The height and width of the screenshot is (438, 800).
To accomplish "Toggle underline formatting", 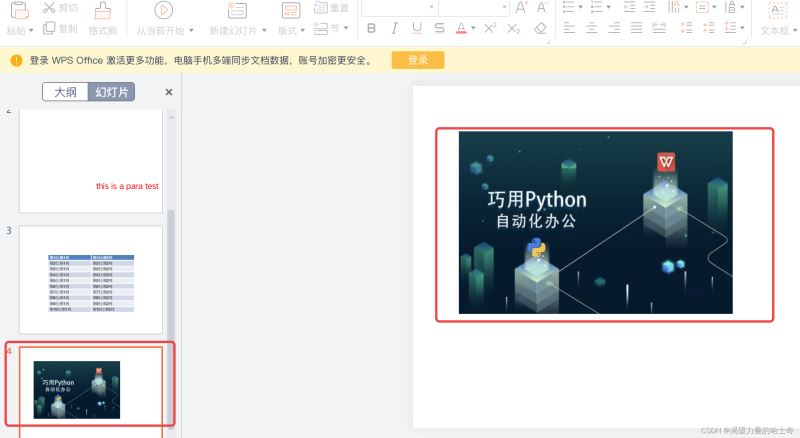I will 417,29.
